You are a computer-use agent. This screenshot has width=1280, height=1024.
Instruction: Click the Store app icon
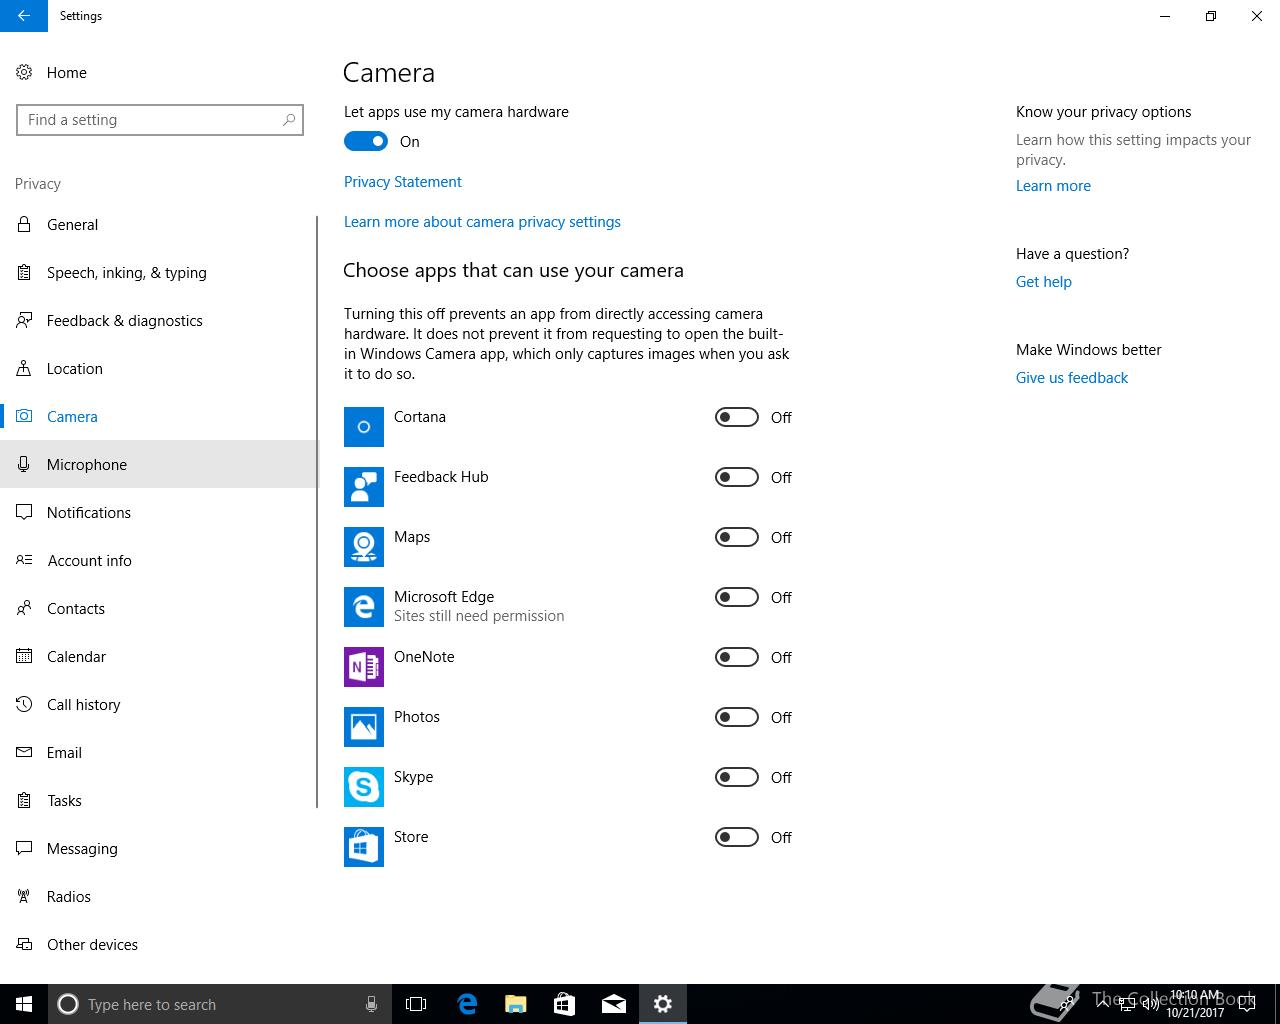click(x=364, y=847)
